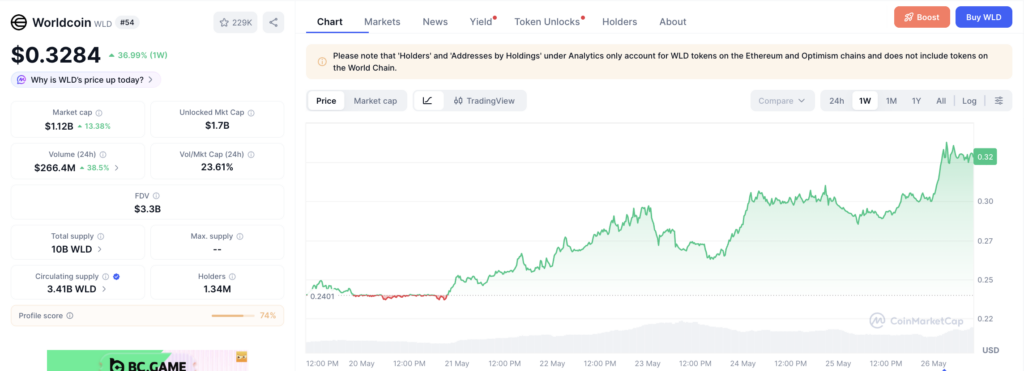Switch to TradingView candlestick chart
The width and height of the screenshot is (1024, 371).
pos(485,101)
